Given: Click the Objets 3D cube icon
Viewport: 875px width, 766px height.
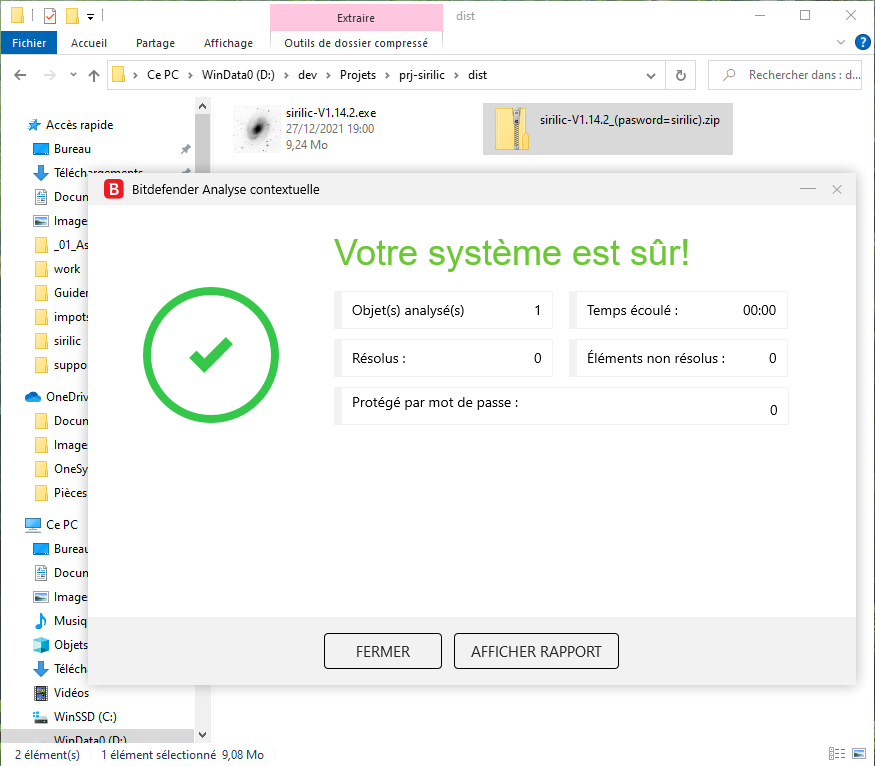Looking at the screenshot, I should click(41, 645).
